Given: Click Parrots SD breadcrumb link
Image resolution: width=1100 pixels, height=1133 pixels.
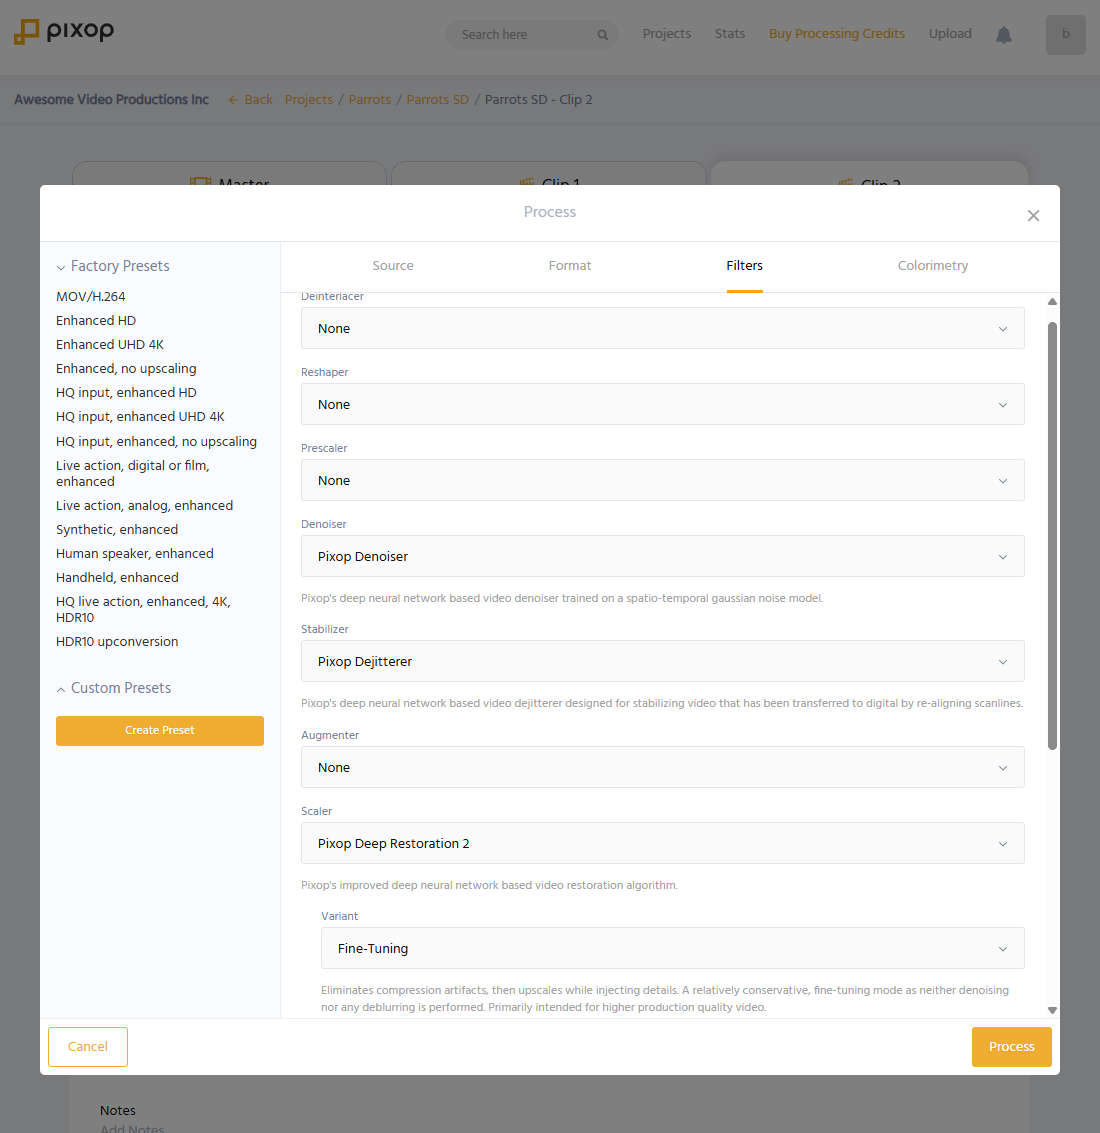Looking at the screenshot, I should 437,100.
